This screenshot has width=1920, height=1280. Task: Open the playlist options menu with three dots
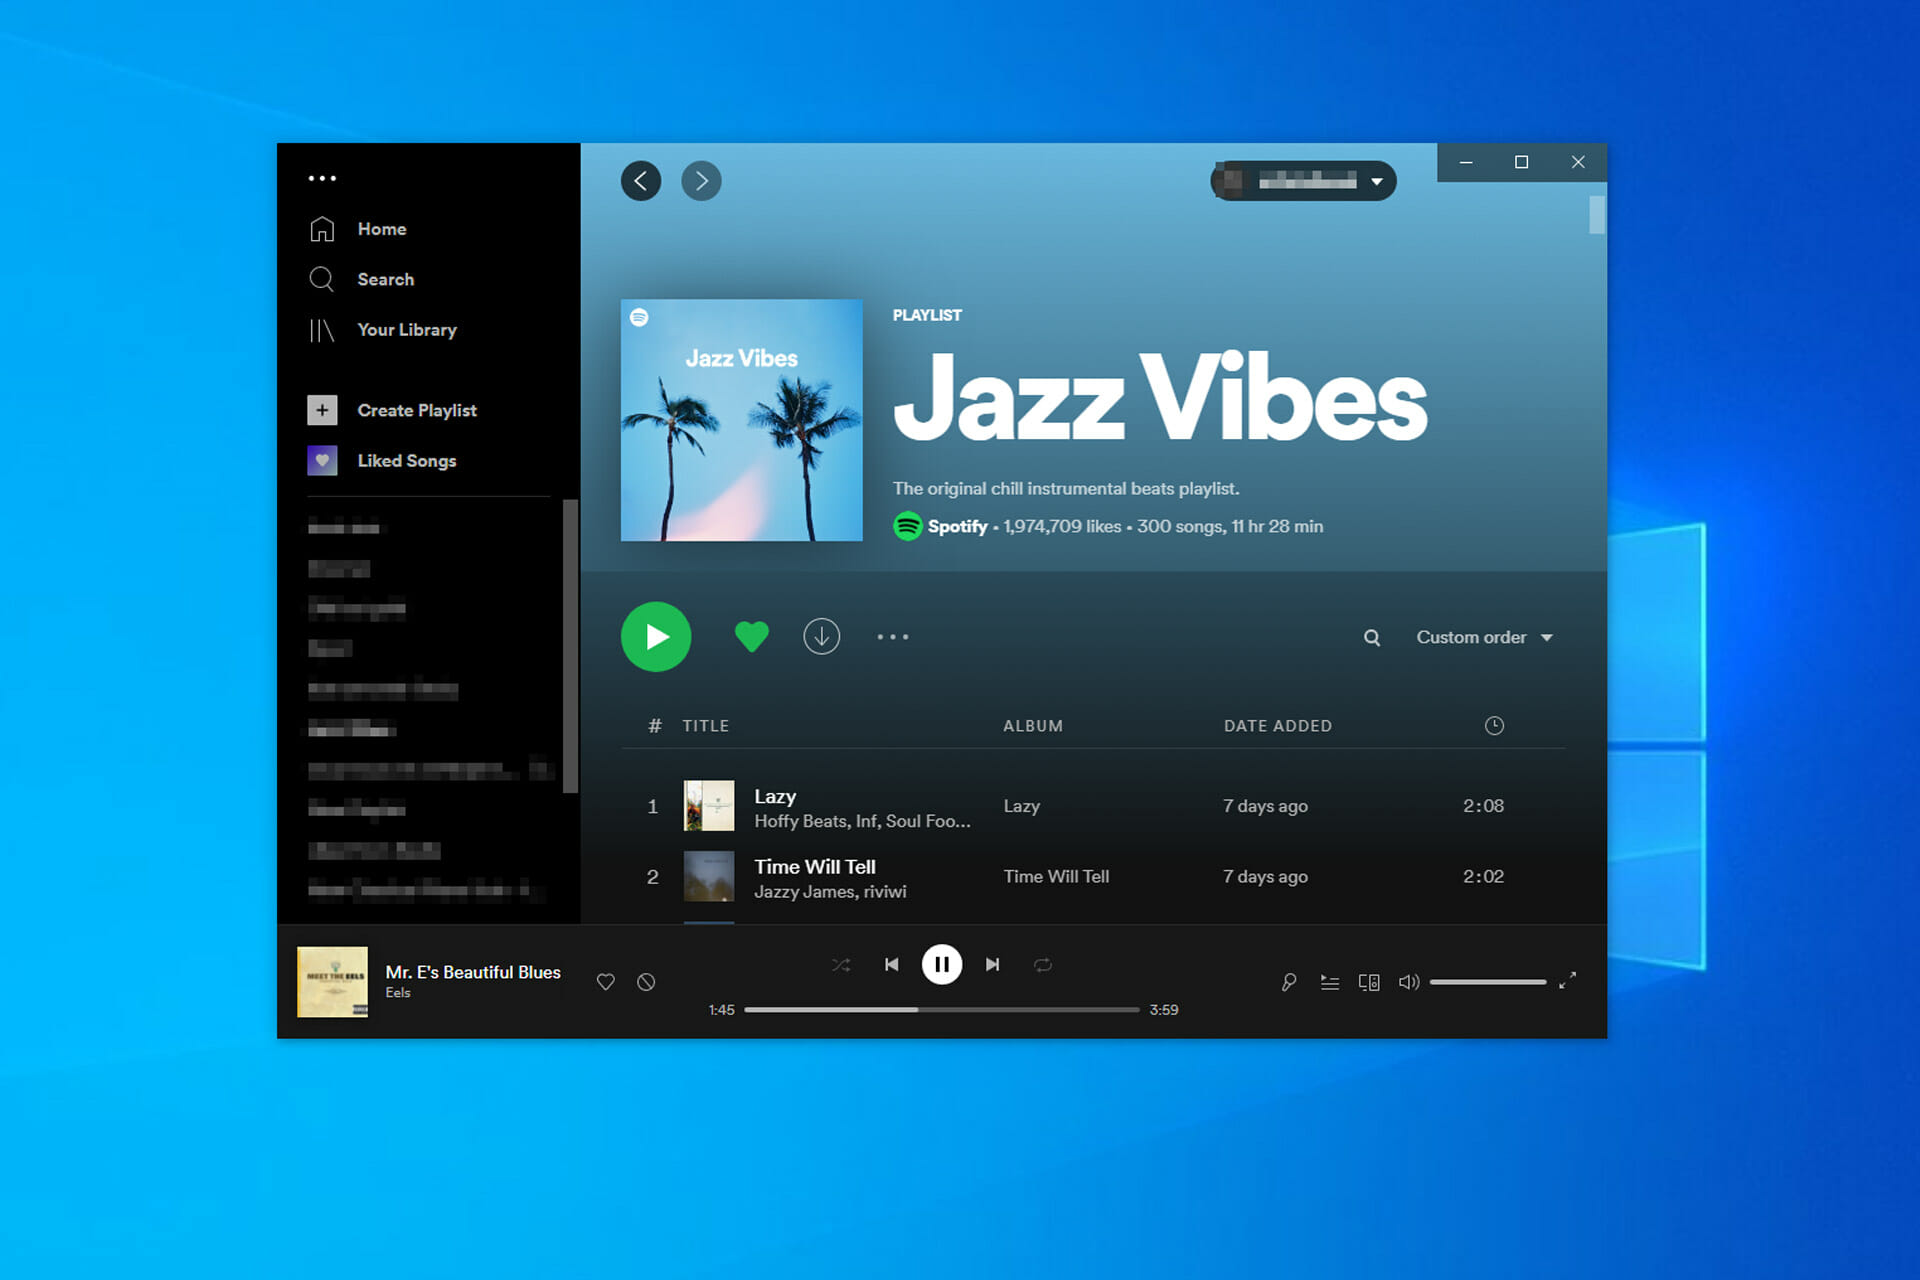pos(893,636)
